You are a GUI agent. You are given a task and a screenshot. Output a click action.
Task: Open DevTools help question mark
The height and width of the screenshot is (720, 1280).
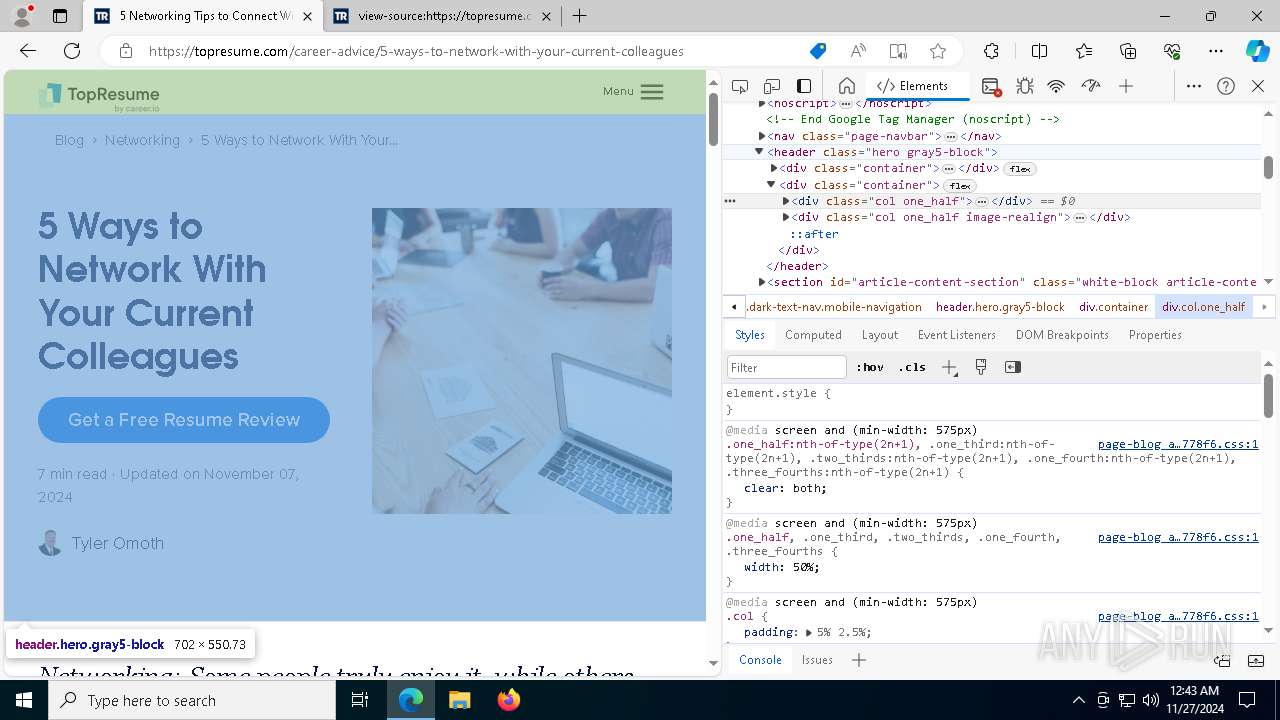click(1226, 86)
